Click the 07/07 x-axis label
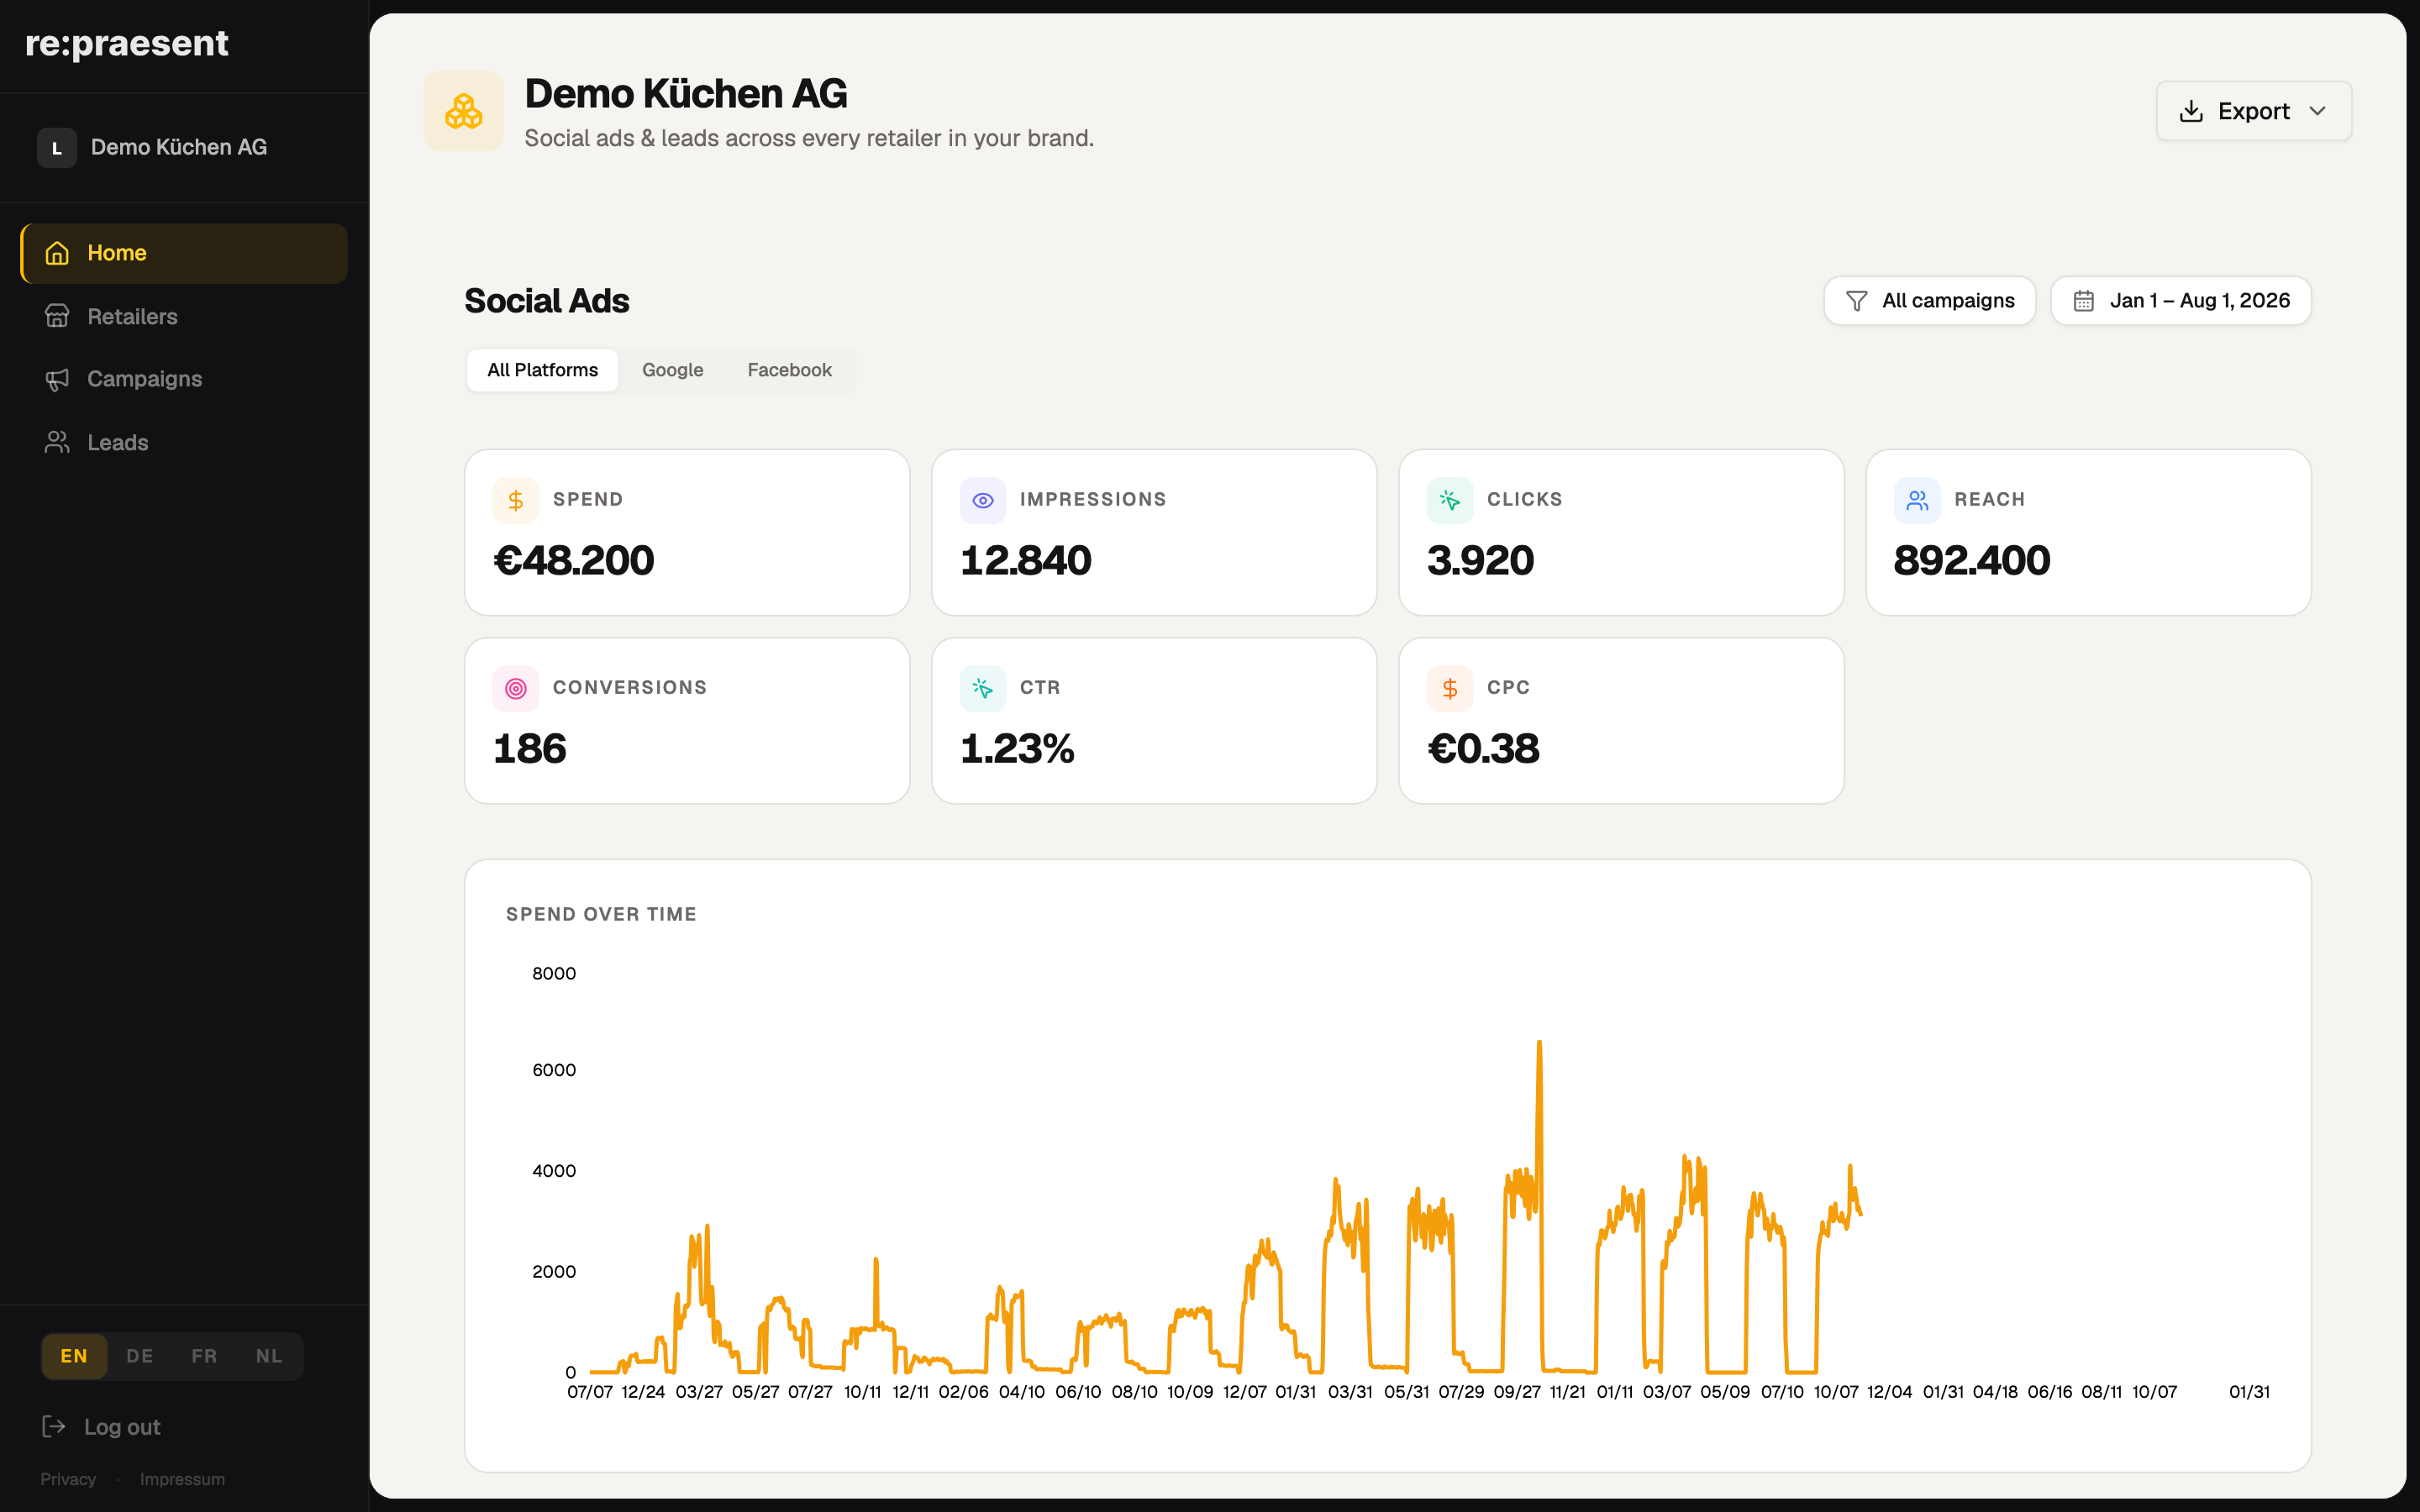 (x=590, y=1392)
